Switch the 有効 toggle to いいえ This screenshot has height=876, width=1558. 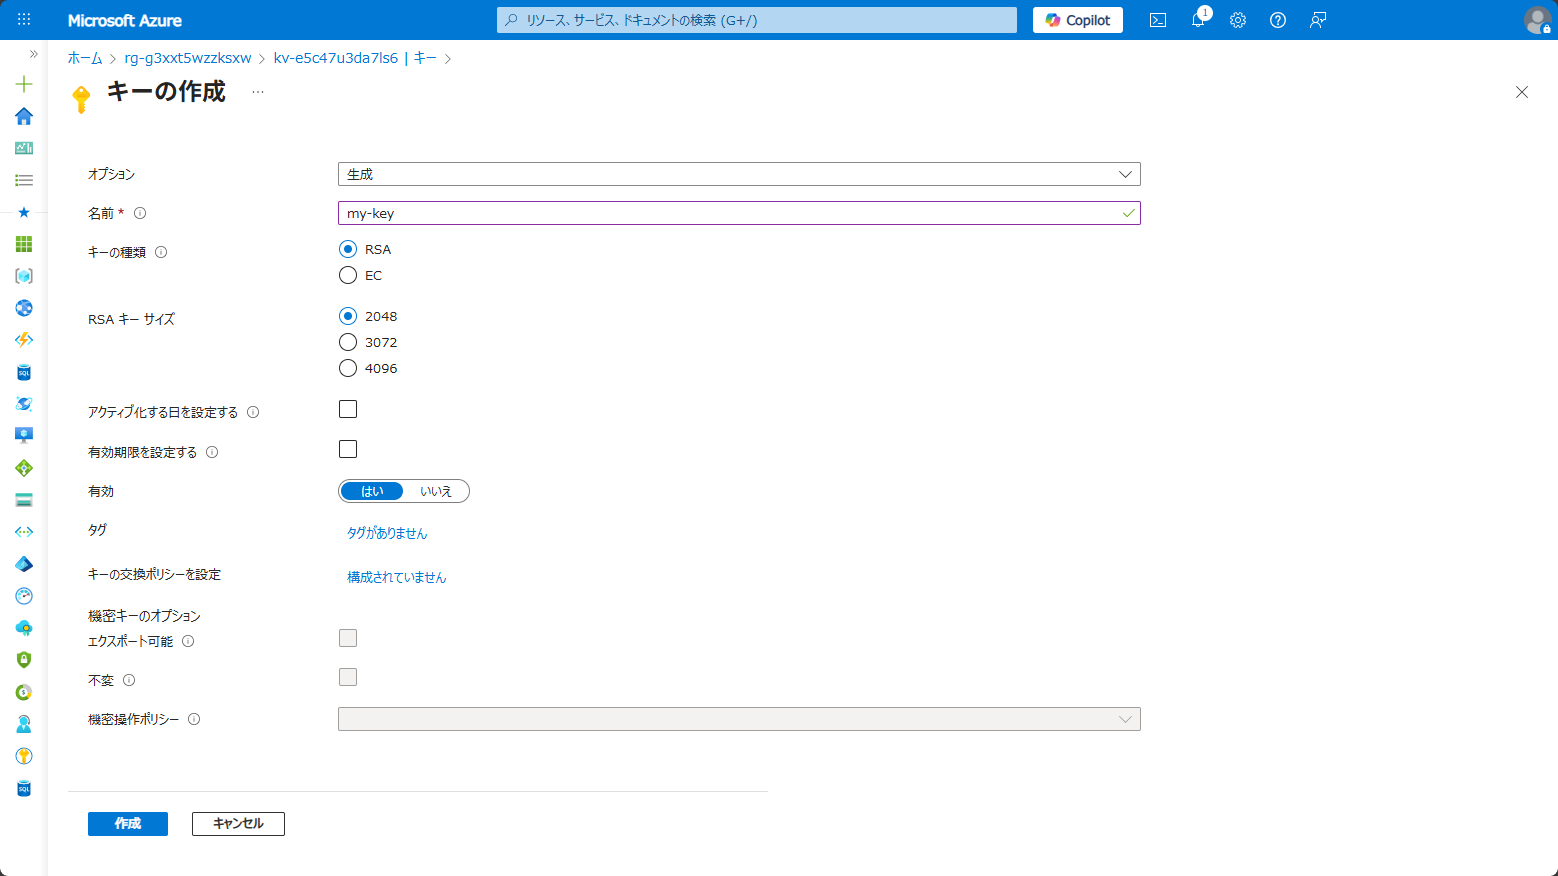click(436, 491)
